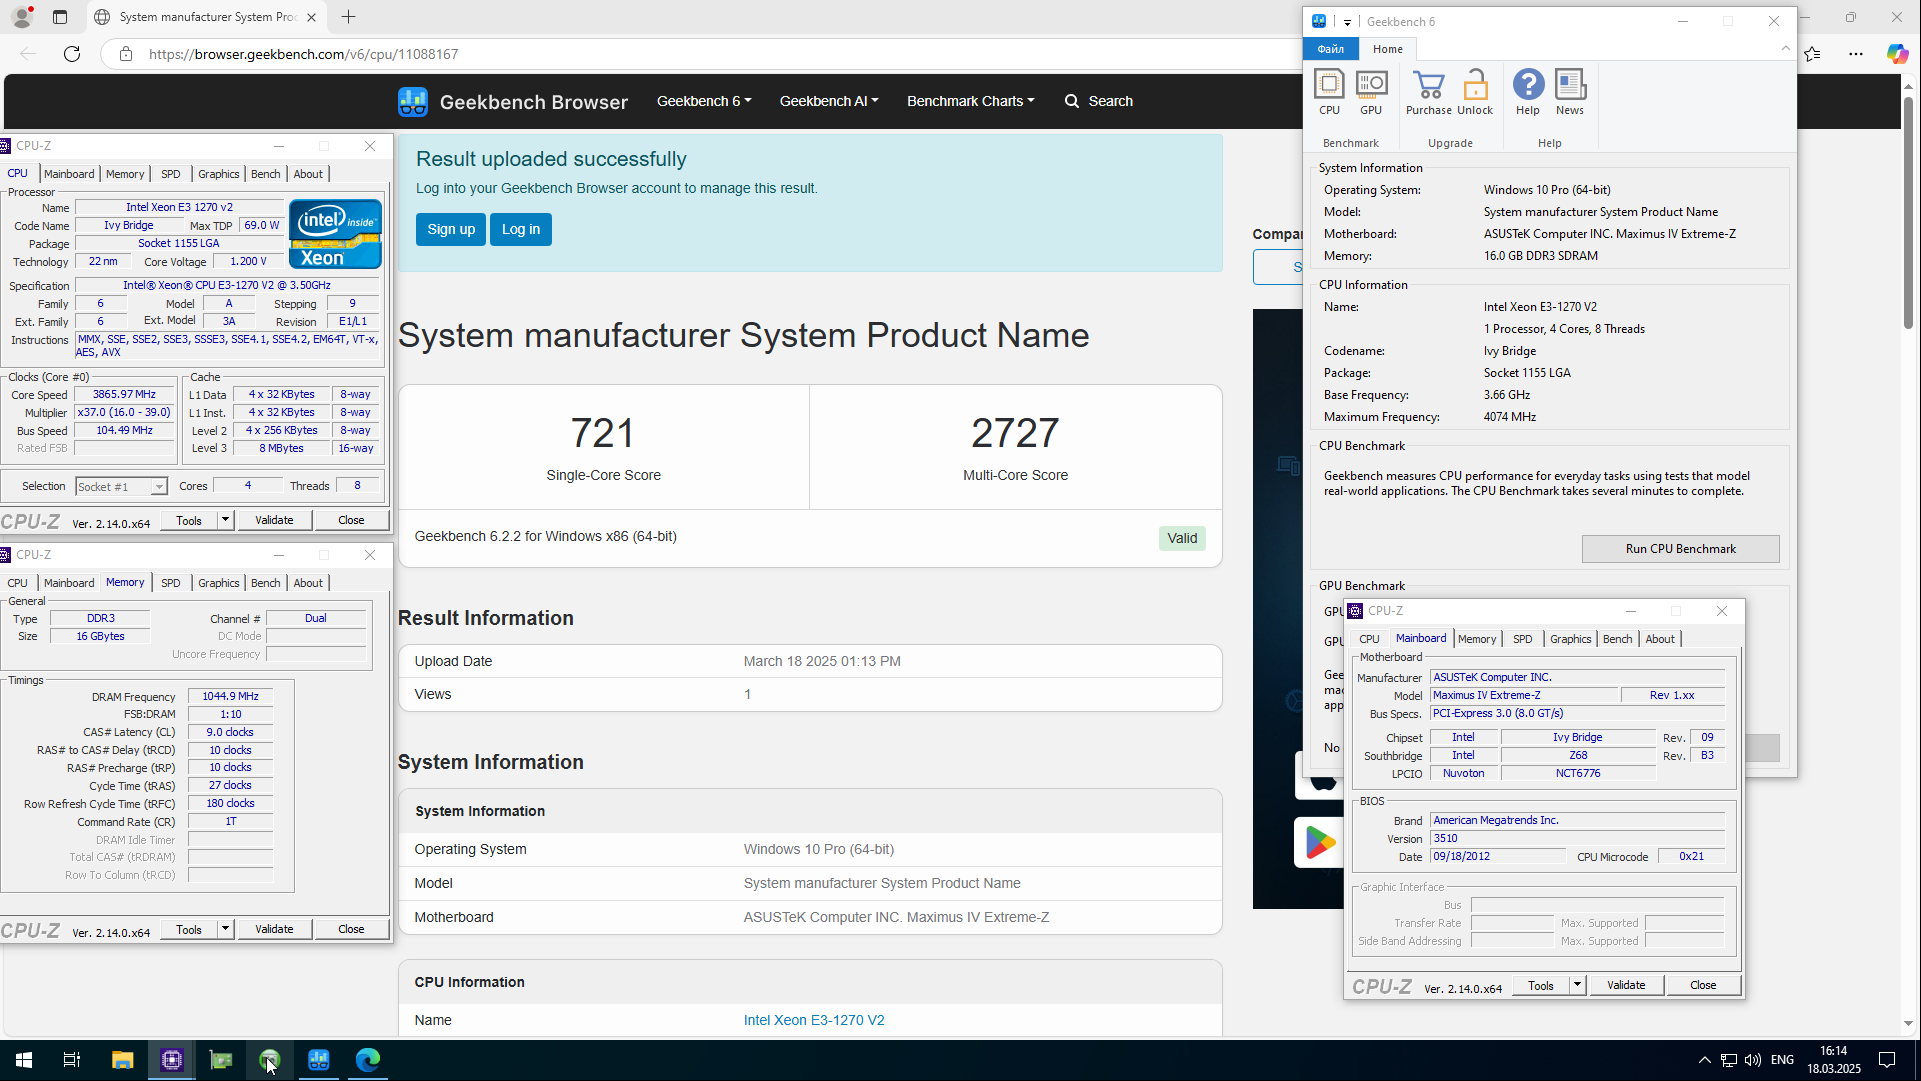The height and width of the screenshot is (1081, 1921).
Task: Open the News icon in Geekbench ribbon
Action: 1570,92
